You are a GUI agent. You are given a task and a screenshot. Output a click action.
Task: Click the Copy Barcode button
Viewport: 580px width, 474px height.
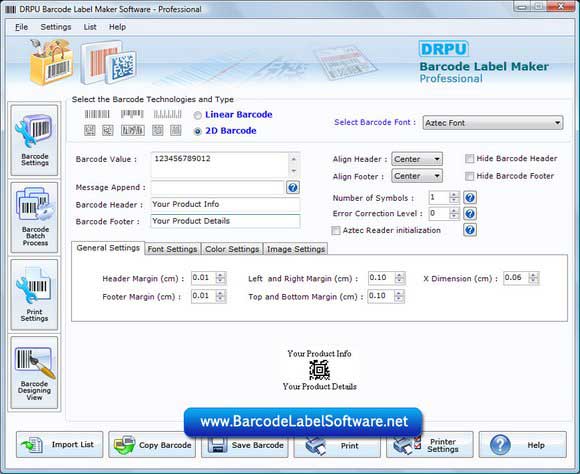(152, 445)
